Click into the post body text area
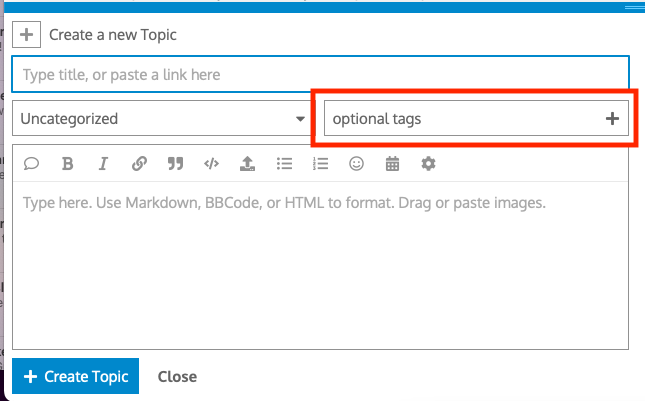The image size is (645, 401). 320,270
